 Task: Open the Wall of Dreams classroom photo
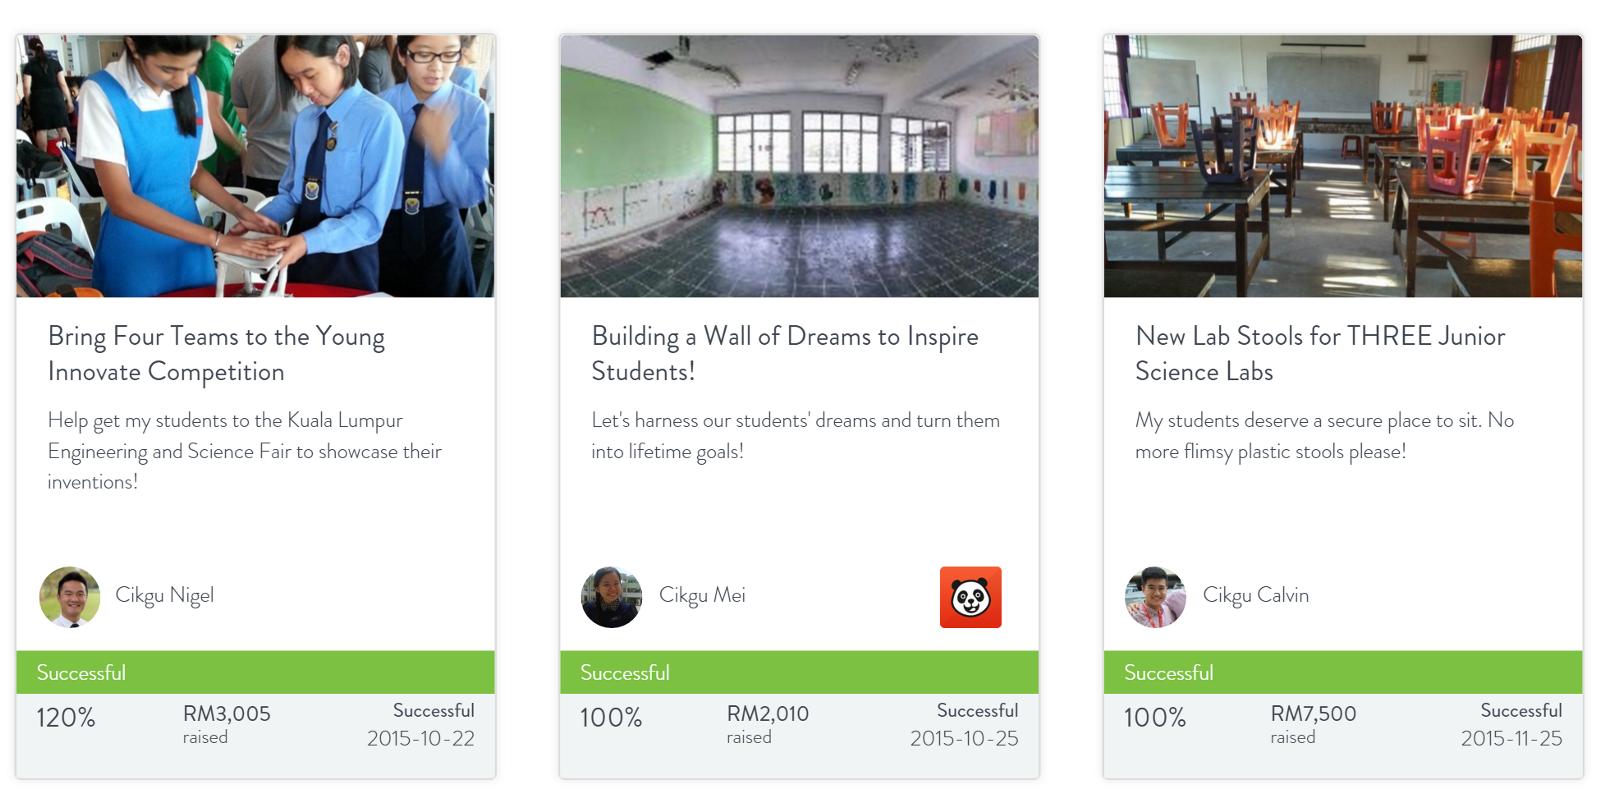[799, 166]
